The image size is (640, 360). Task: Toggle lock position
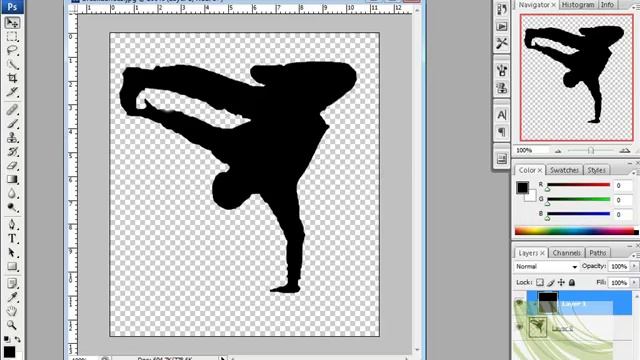click(562, 282)
